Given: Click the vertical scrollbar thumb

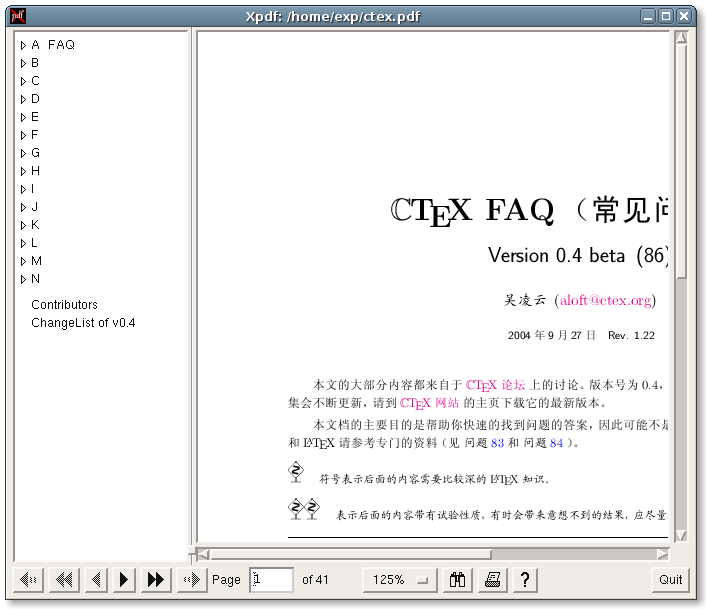Looking at the screenshot, I should point(681,161).
